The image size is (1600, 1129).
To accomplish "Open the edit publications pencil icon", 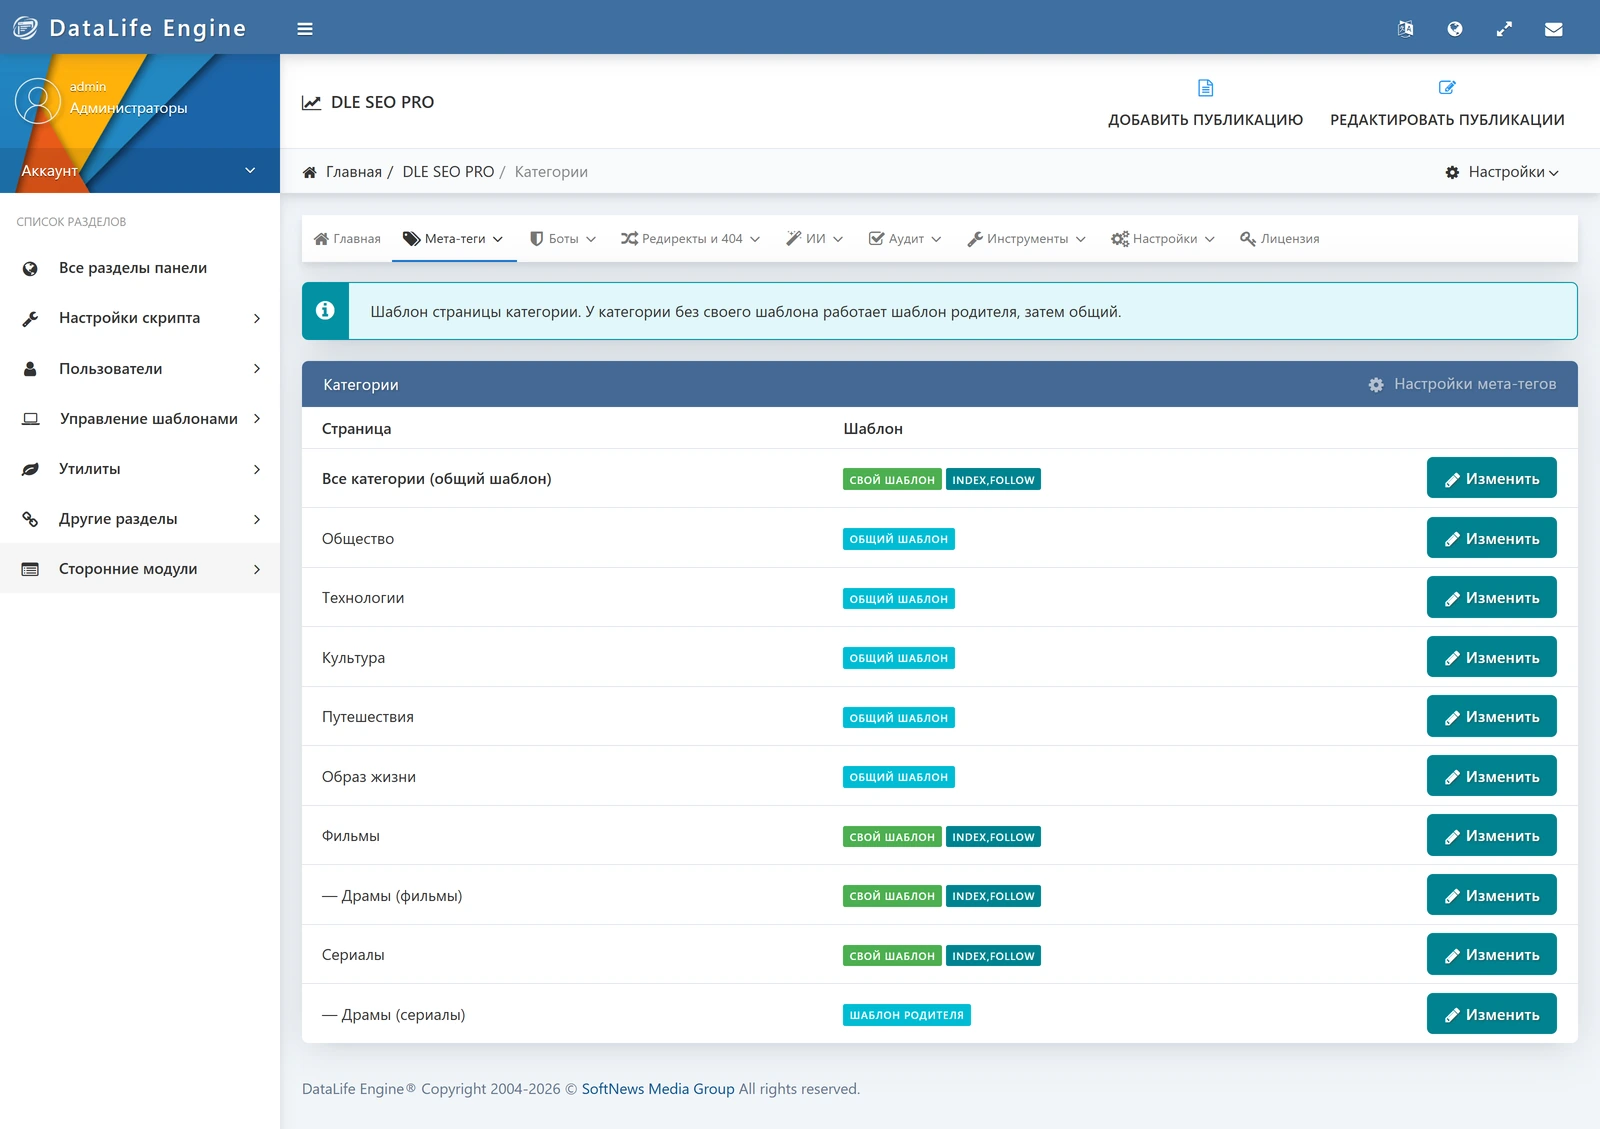I will (1447, 88).
